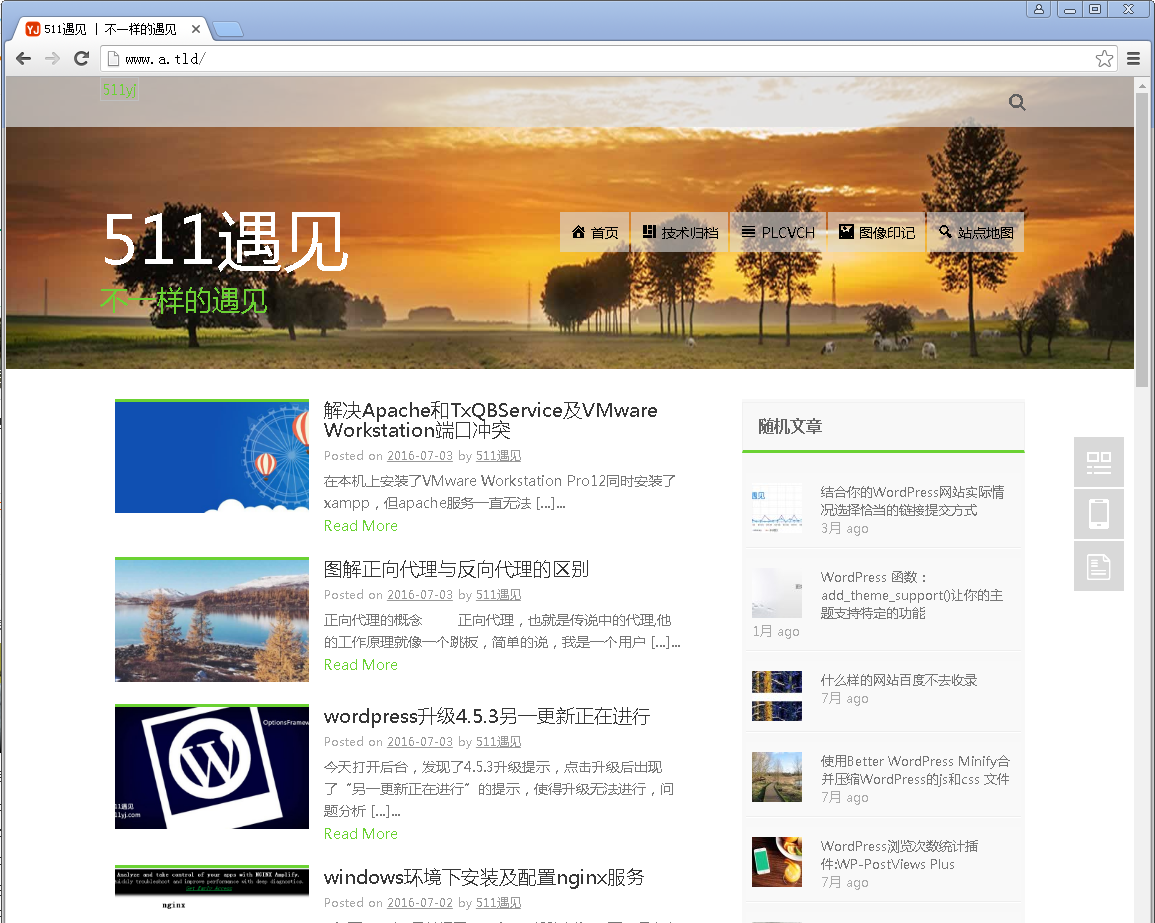Open sidebar post WP-PostViews Plus

(899, 855)
